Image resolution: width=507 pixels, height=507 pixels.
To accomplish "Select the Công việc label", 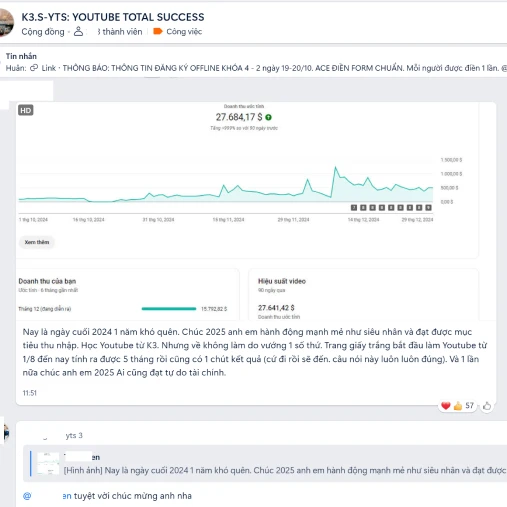I will pyautogui.click(x=184, y=32).
